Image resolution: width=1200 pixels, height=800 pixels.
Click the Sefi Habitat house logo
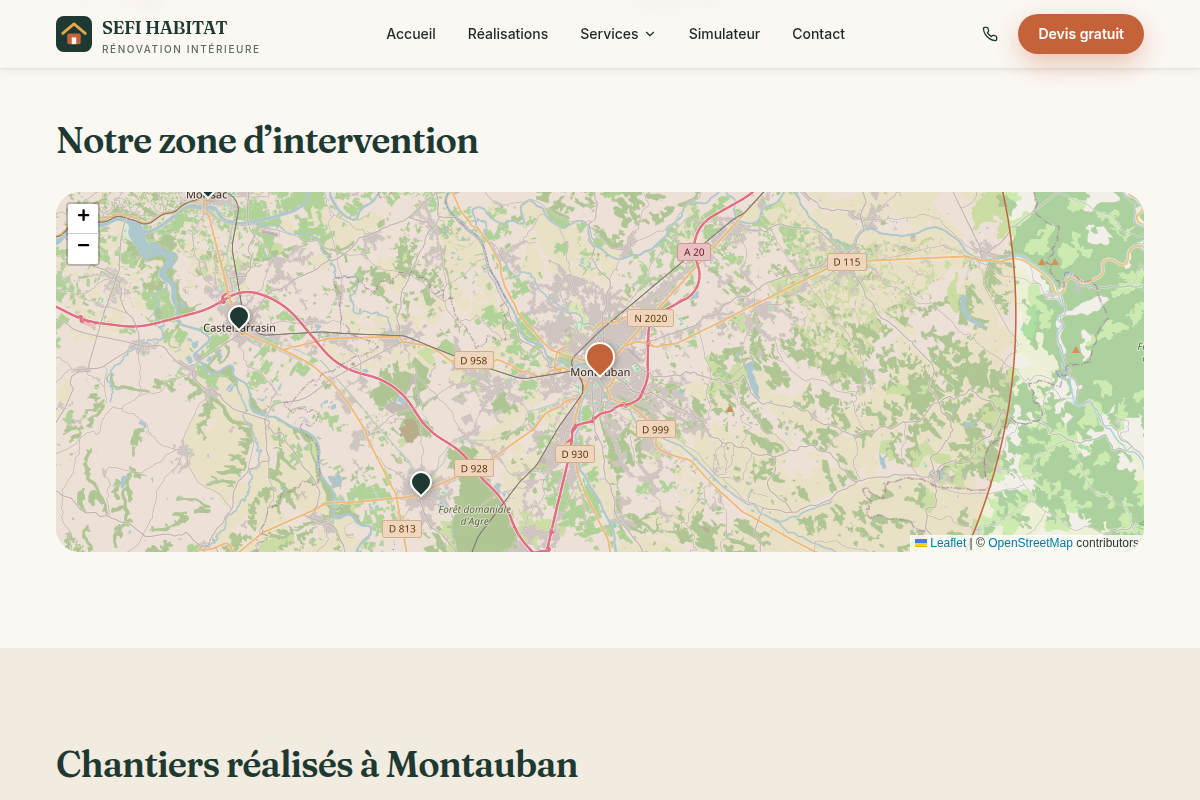point(74,34)
